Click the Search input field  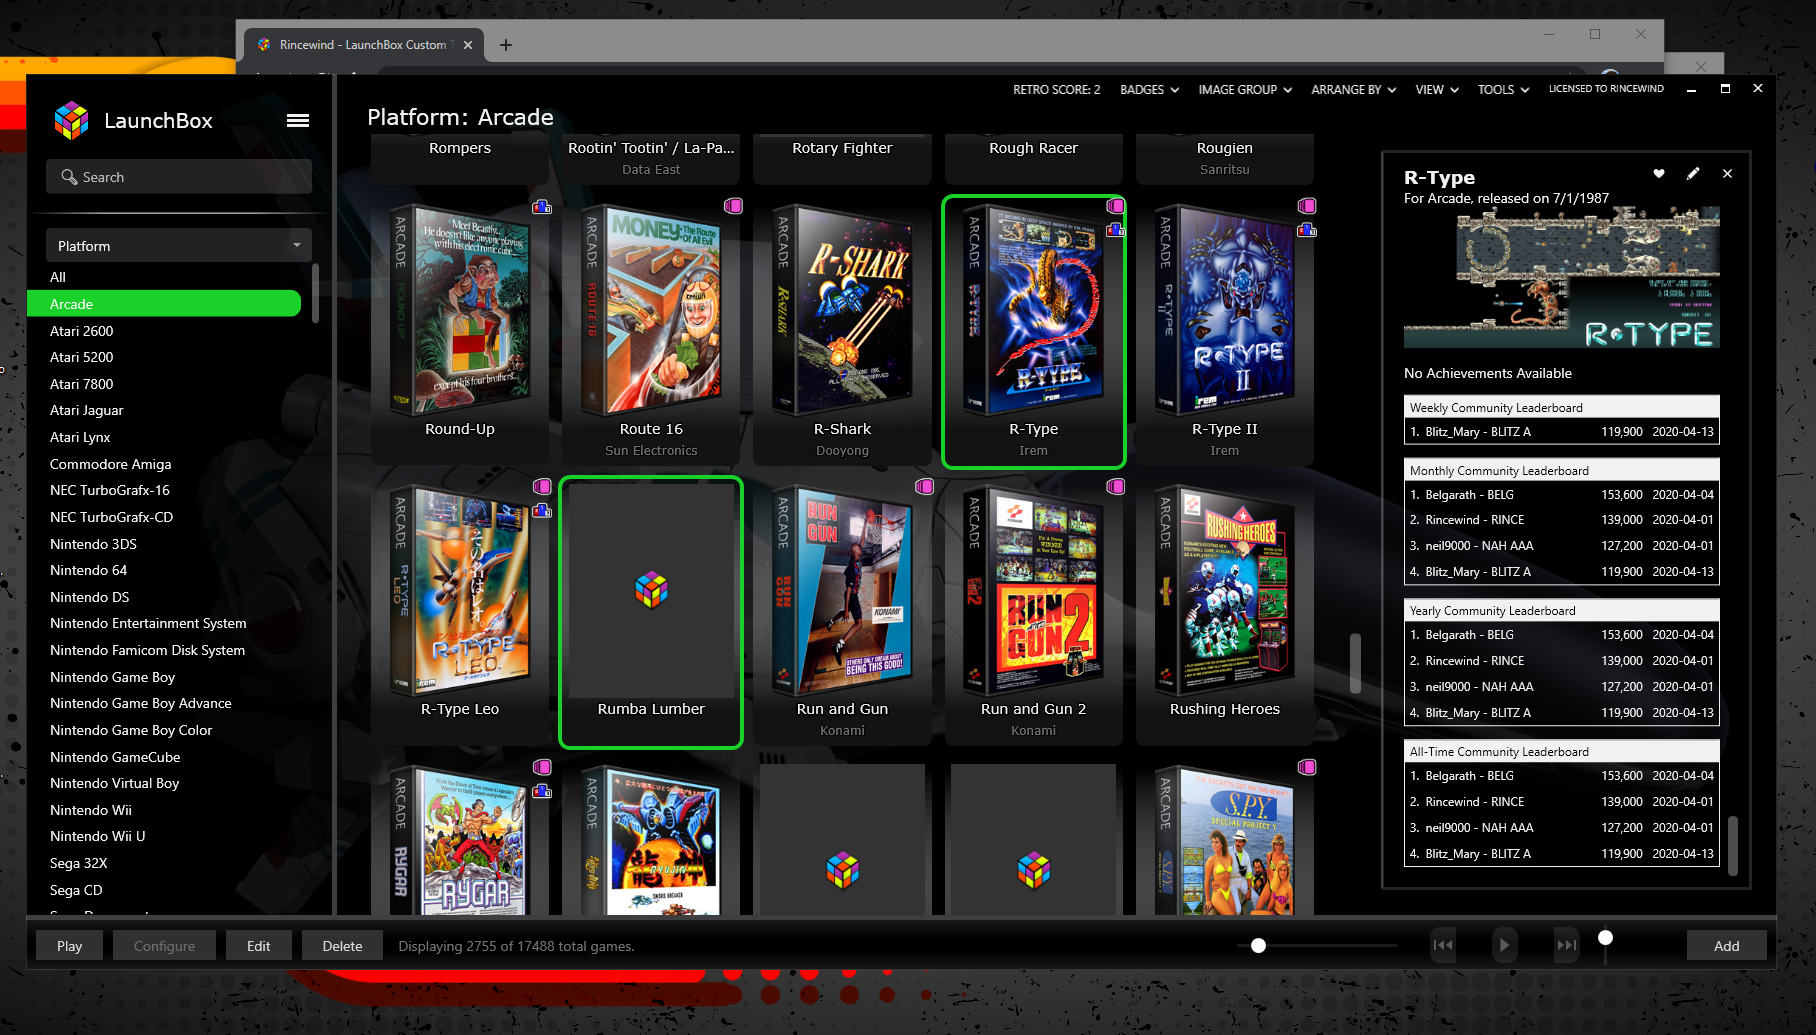click(x=179, y=177)
